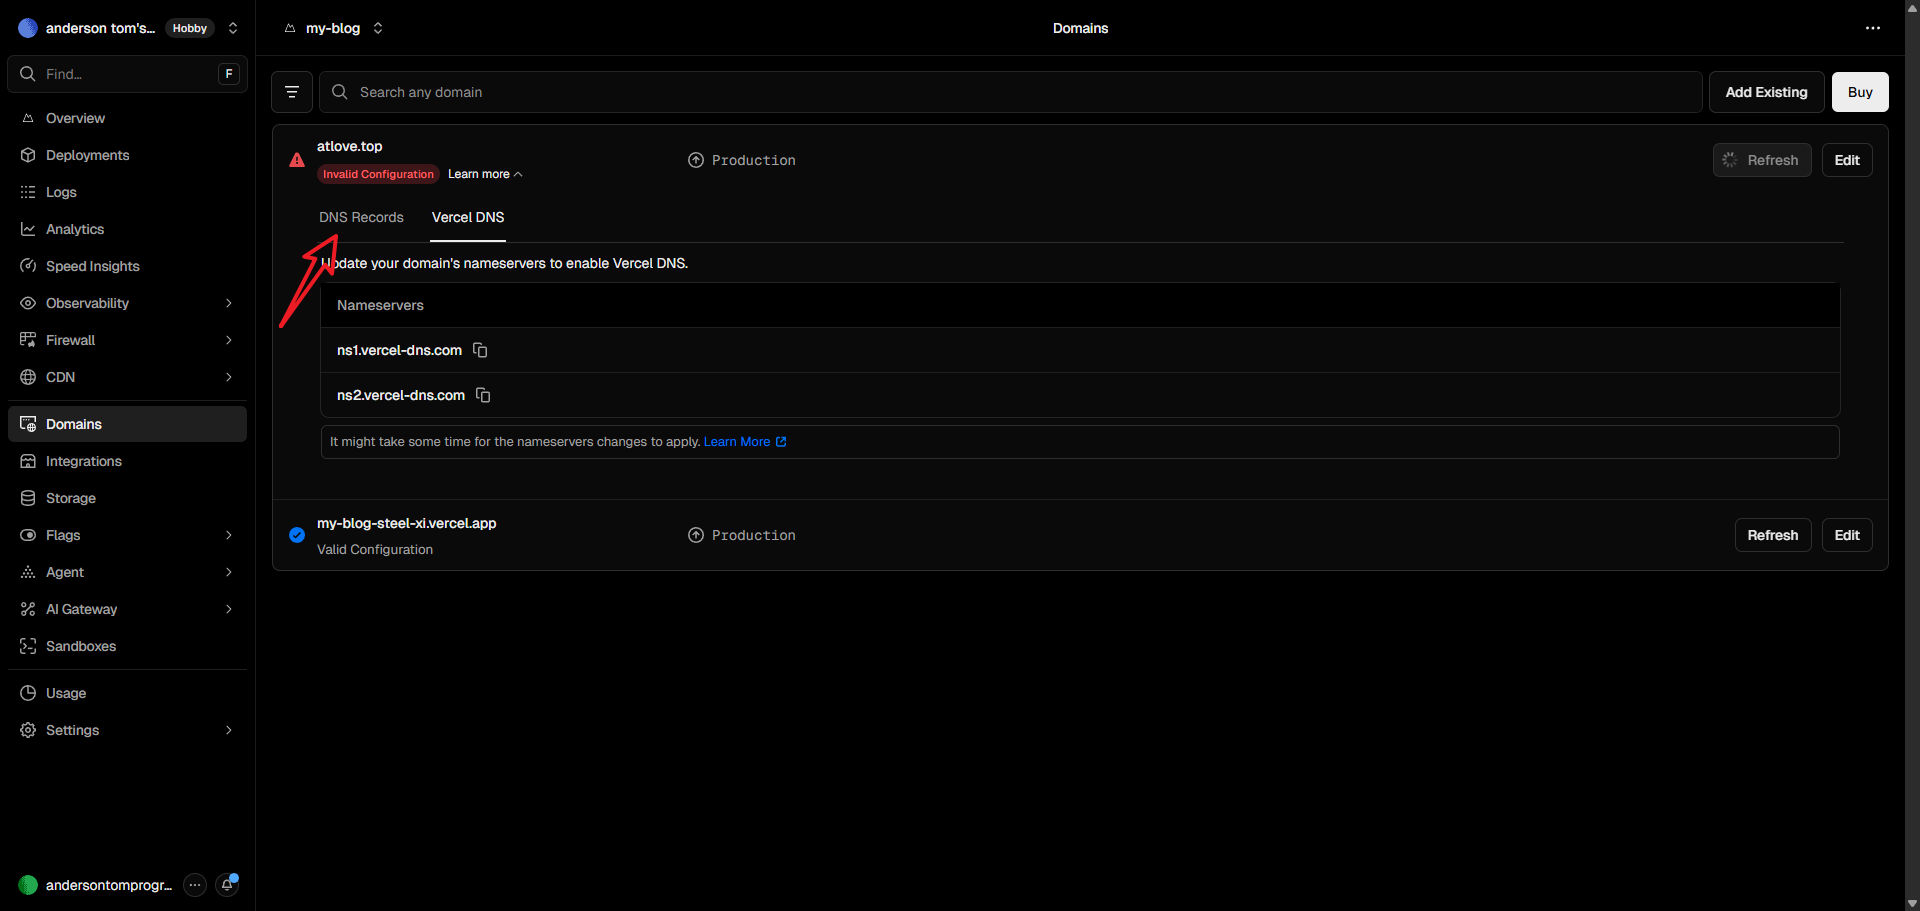Open the Usage page
This screenshot has height=911, width=1920.
(x=127, y=693)
